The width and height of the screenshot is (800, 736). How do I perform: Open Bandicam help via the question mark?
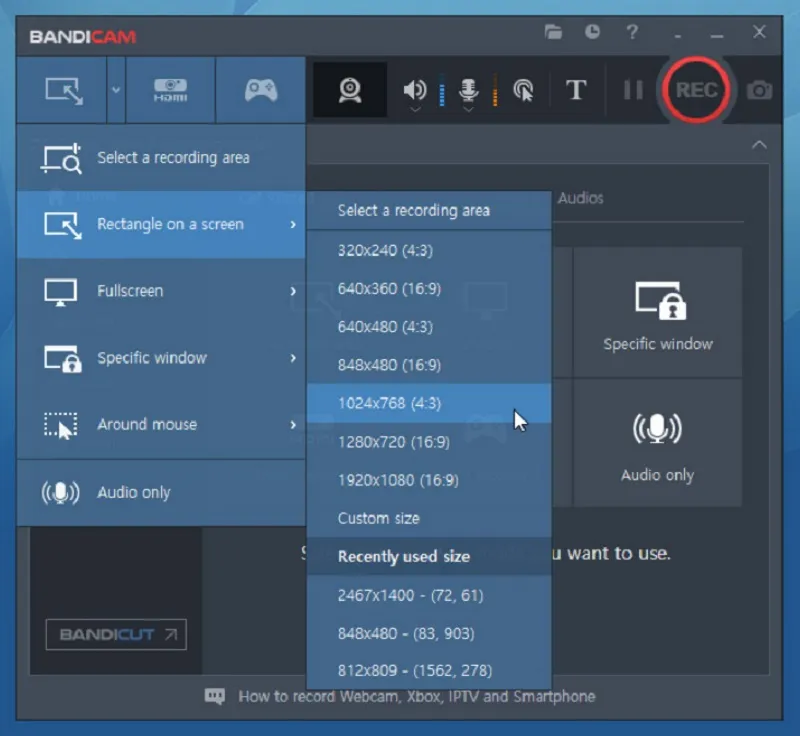pos(632,32)
